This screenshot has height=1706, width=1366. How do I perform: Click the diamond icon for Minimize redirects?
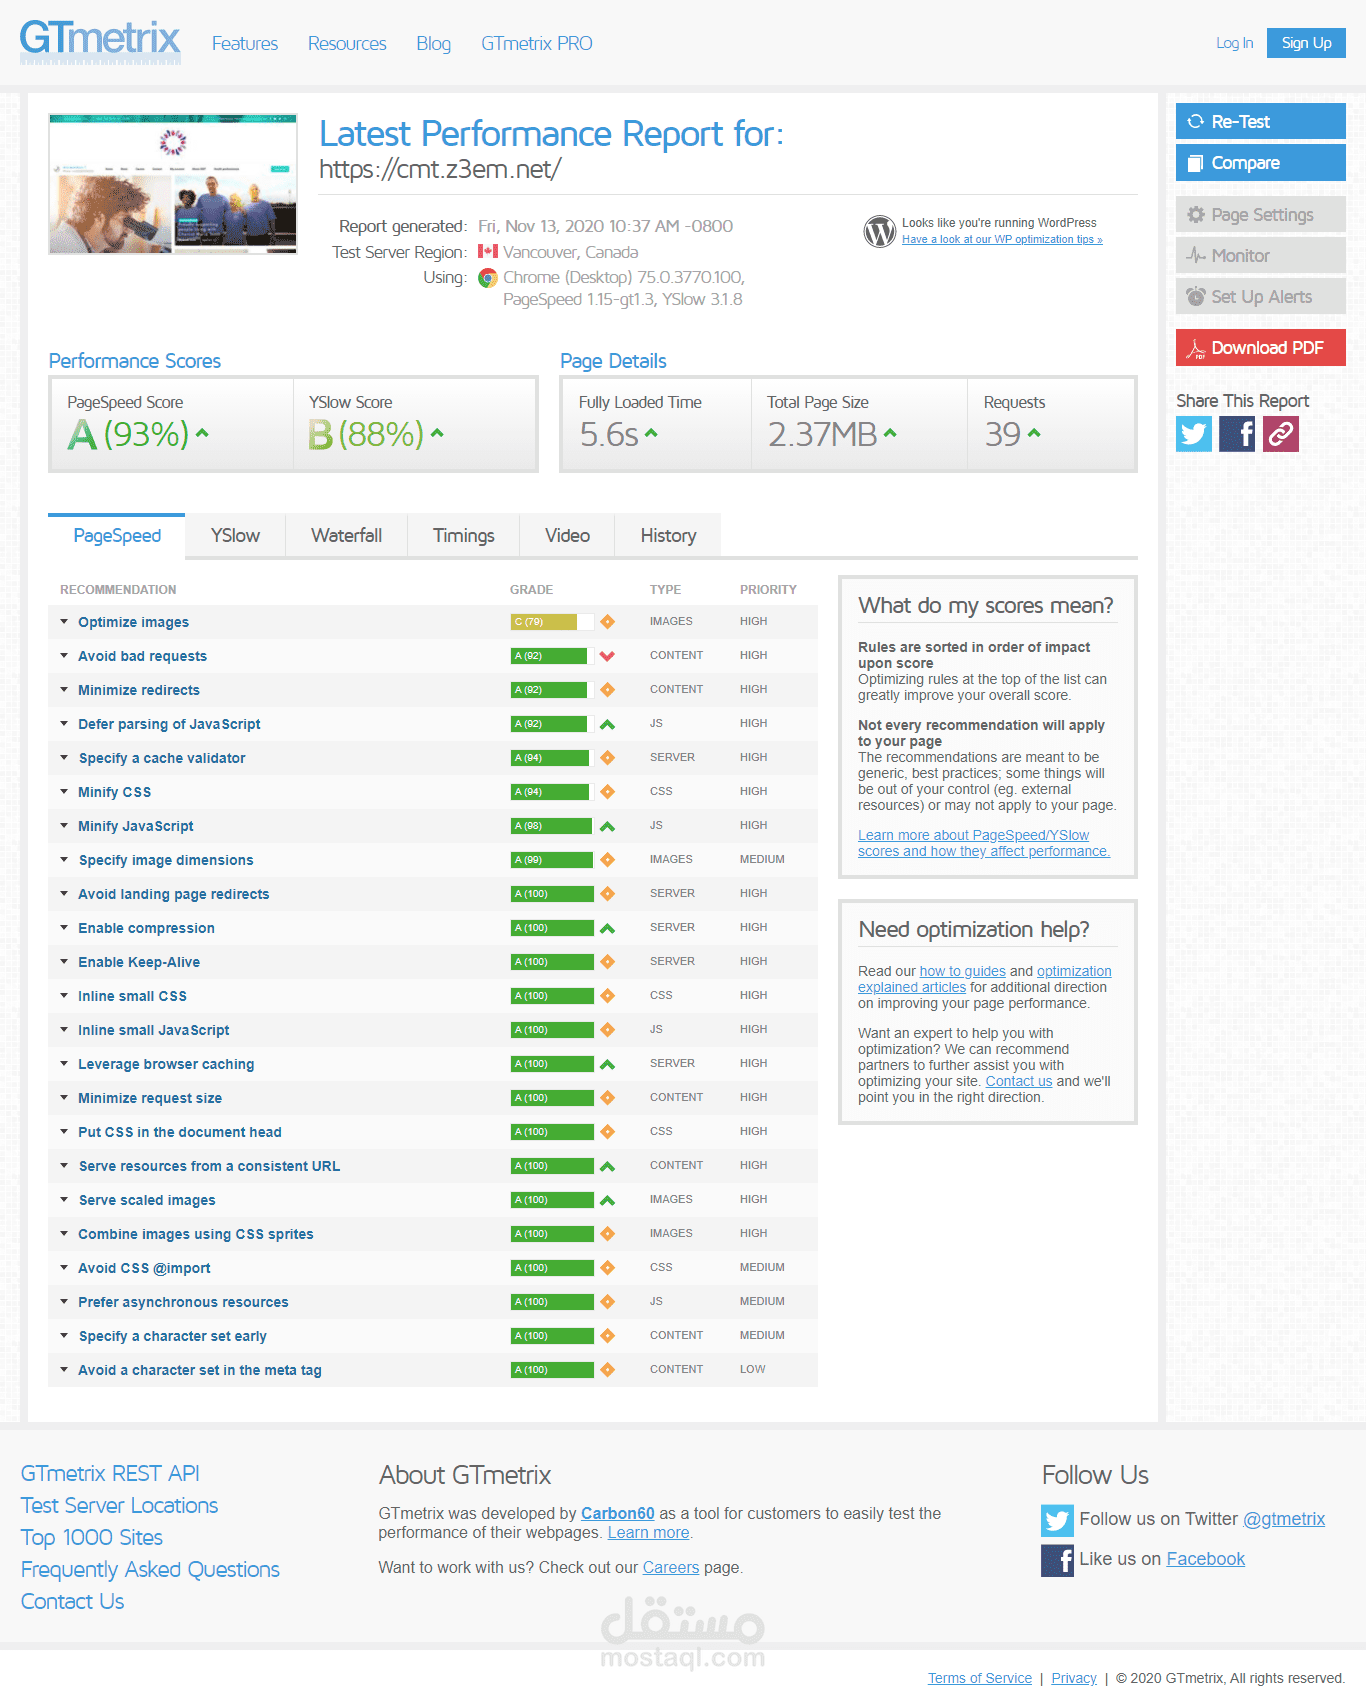607,690
